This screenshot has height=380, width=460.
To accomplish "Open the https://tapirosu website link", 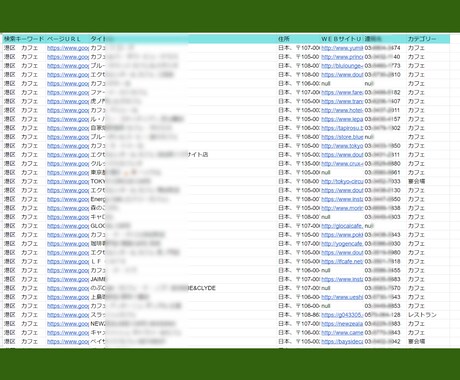I will tap(342, 128).
